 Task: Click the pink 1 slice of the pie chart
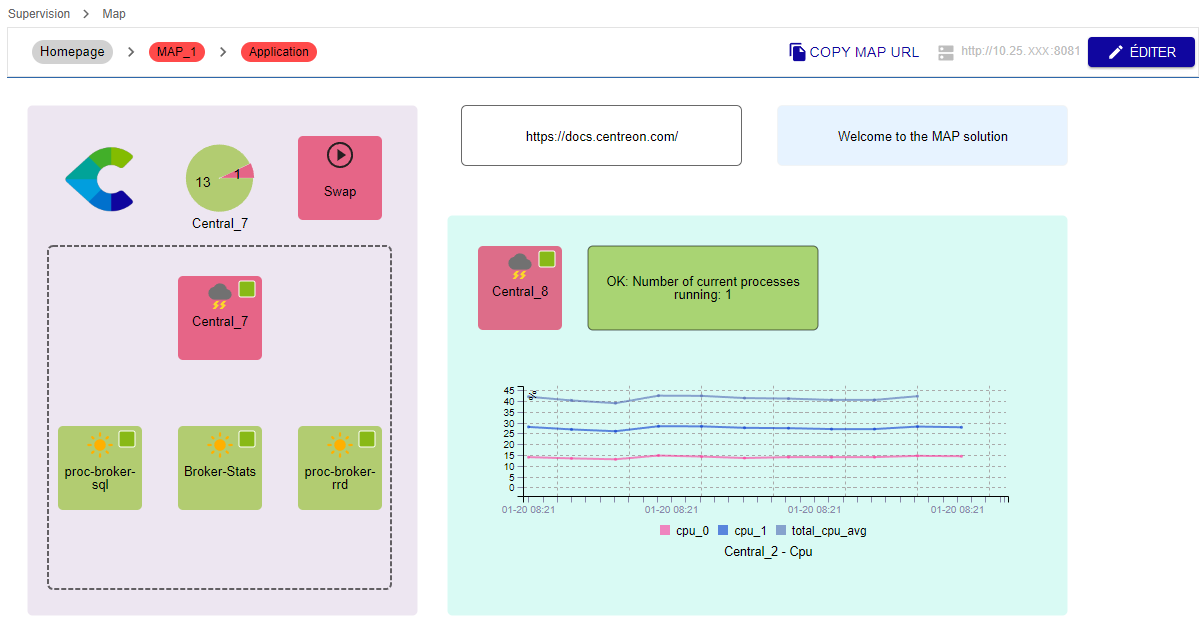243,172
